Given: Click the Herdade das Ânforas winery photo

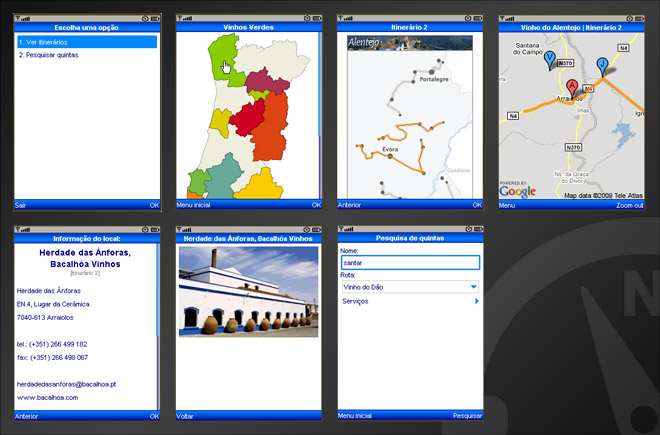Looking at the screenshot, I should click(248, 291).
